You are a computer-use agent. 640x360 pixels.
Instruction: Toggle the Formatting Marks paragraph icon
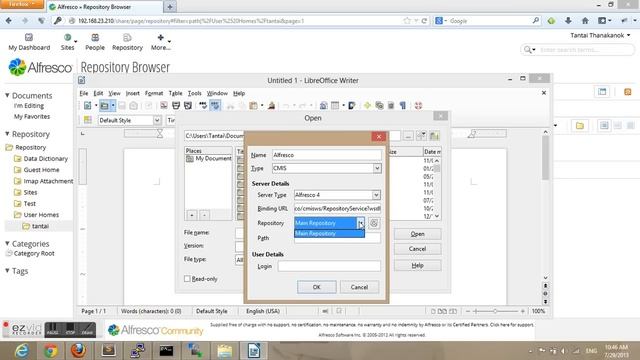[x=403, y=106]
